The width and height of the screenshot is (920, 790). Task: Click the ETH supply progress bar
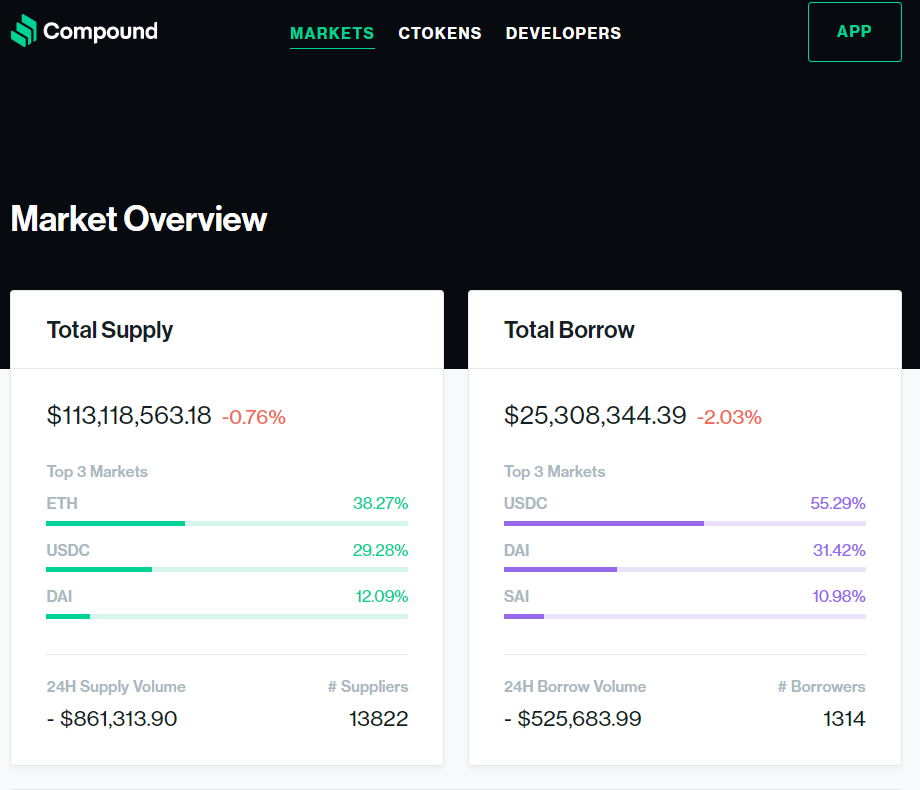click(227, 524)
